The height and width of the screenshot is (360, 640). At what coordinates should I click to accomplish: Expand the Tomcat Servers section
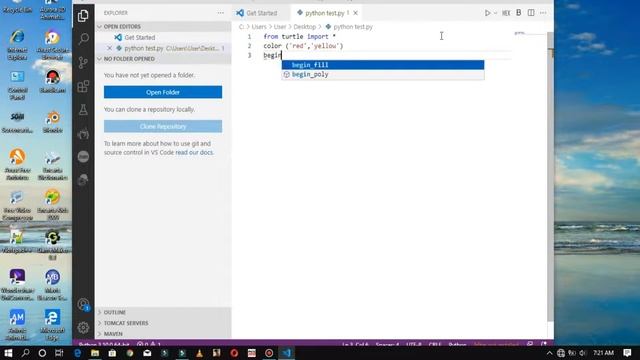coord(163,323)
